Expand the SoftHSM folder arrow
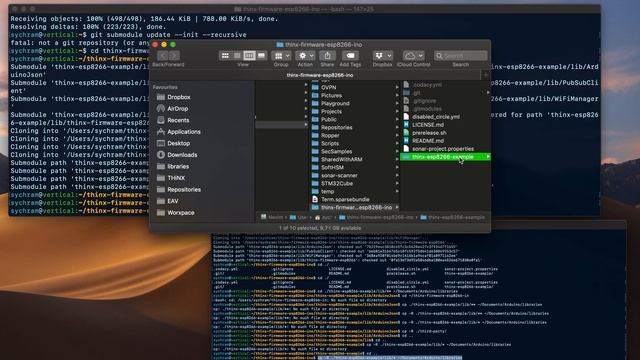The image size is (640, 360). pos(397,167)
